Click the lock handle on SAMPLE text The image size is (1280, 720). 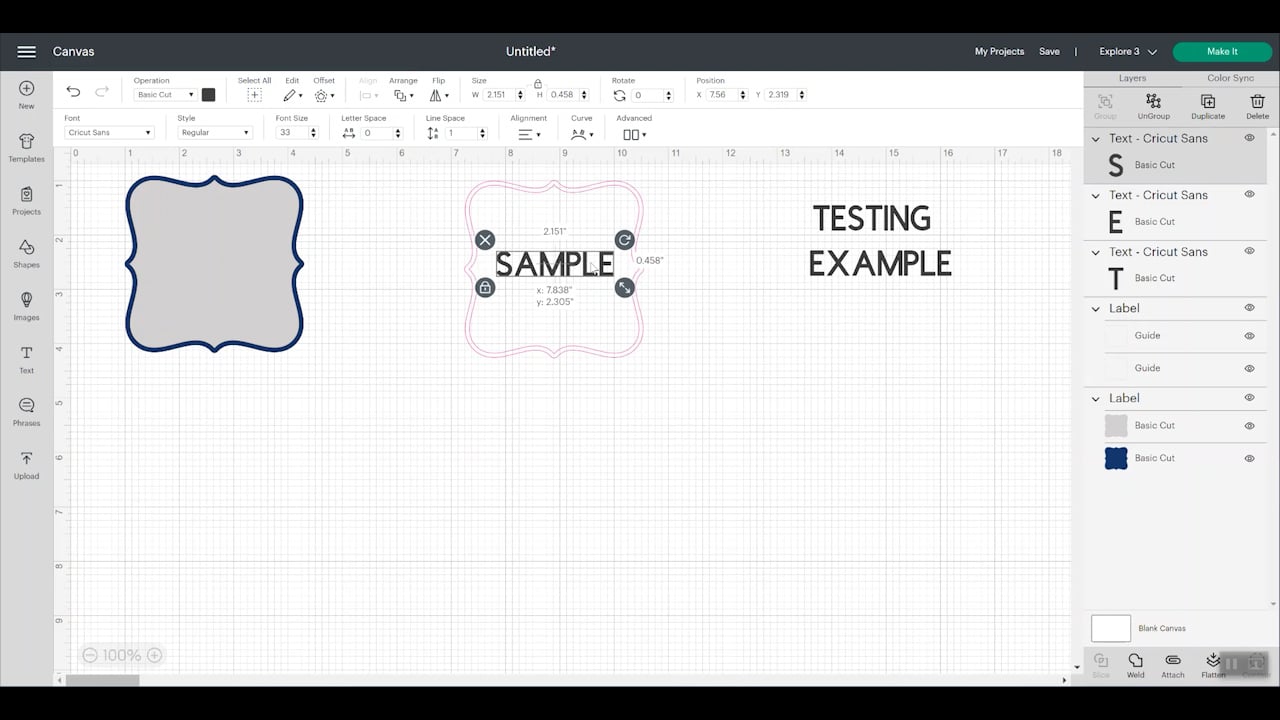485,288
